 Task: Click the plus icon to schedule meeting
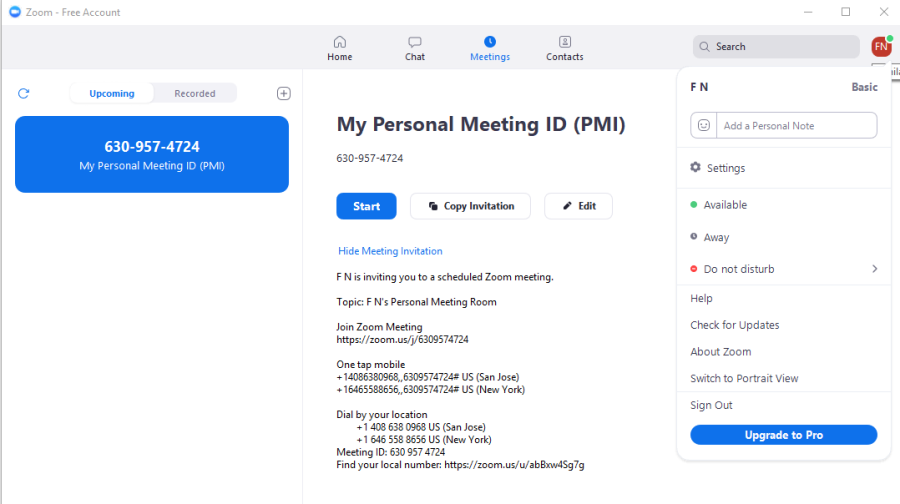click(284, 94)
